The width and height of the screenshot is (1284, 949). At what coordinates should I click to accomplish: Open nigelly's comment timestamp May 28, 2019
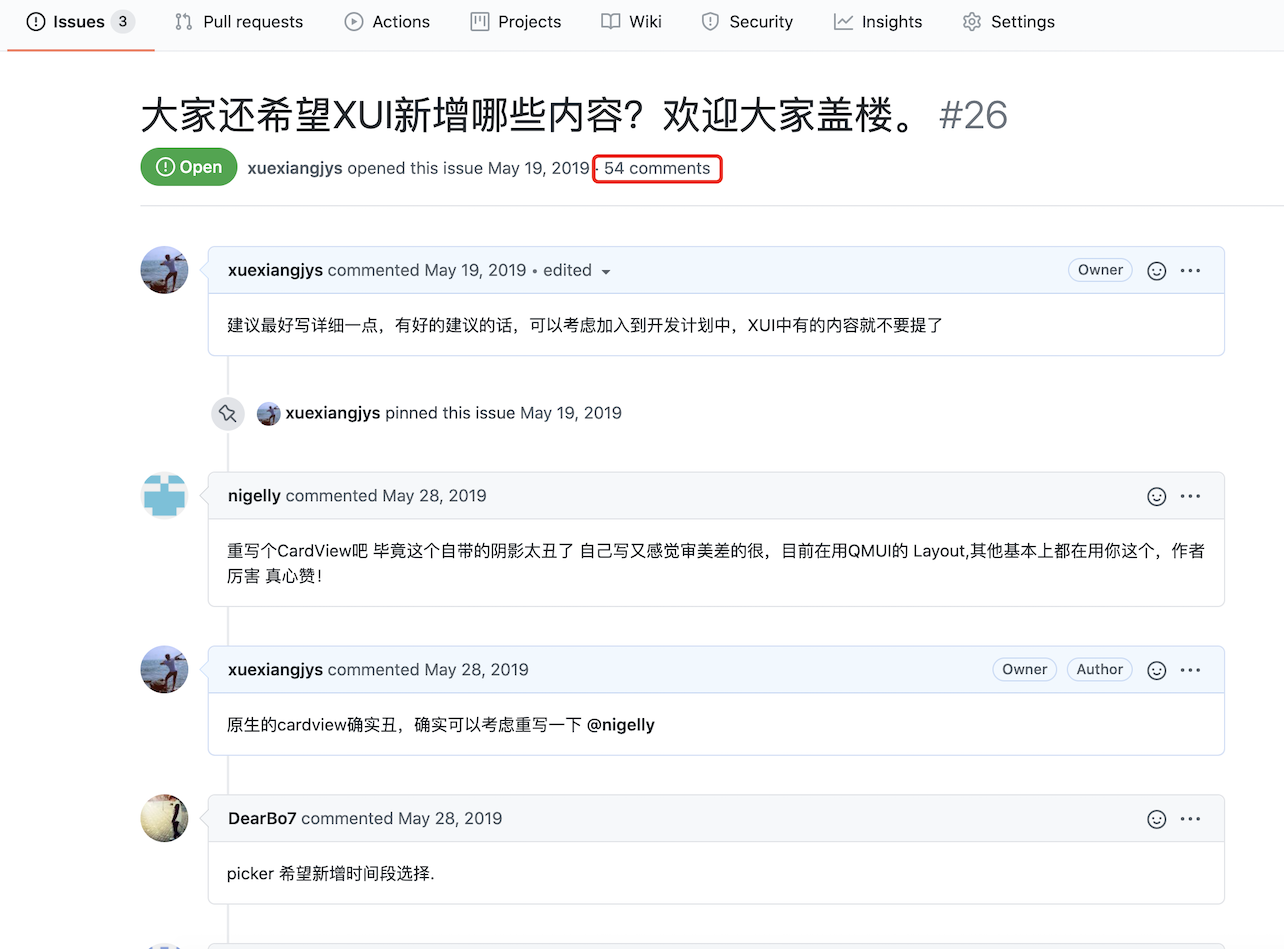click(434, 496)
